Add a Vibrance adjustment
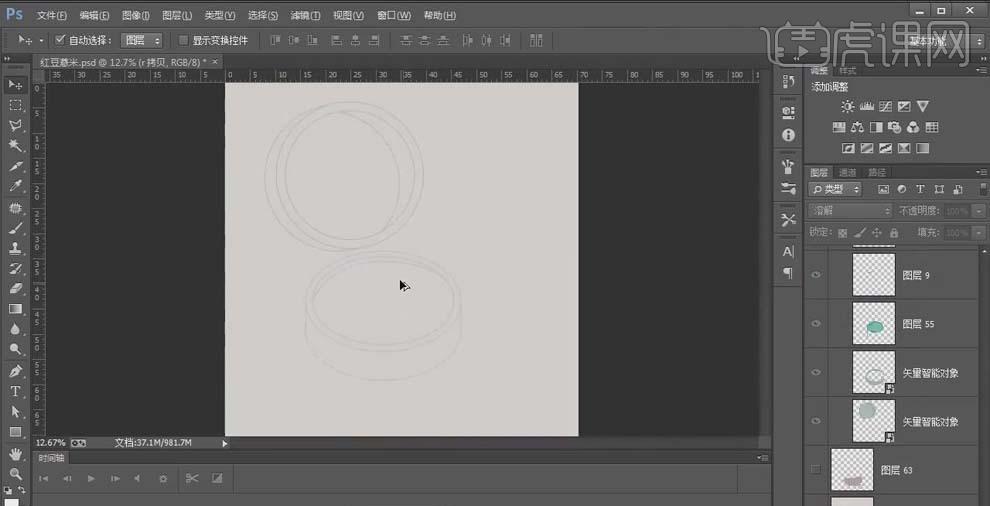The height and width of the screenshot is (506, 990). pos(922,106)
